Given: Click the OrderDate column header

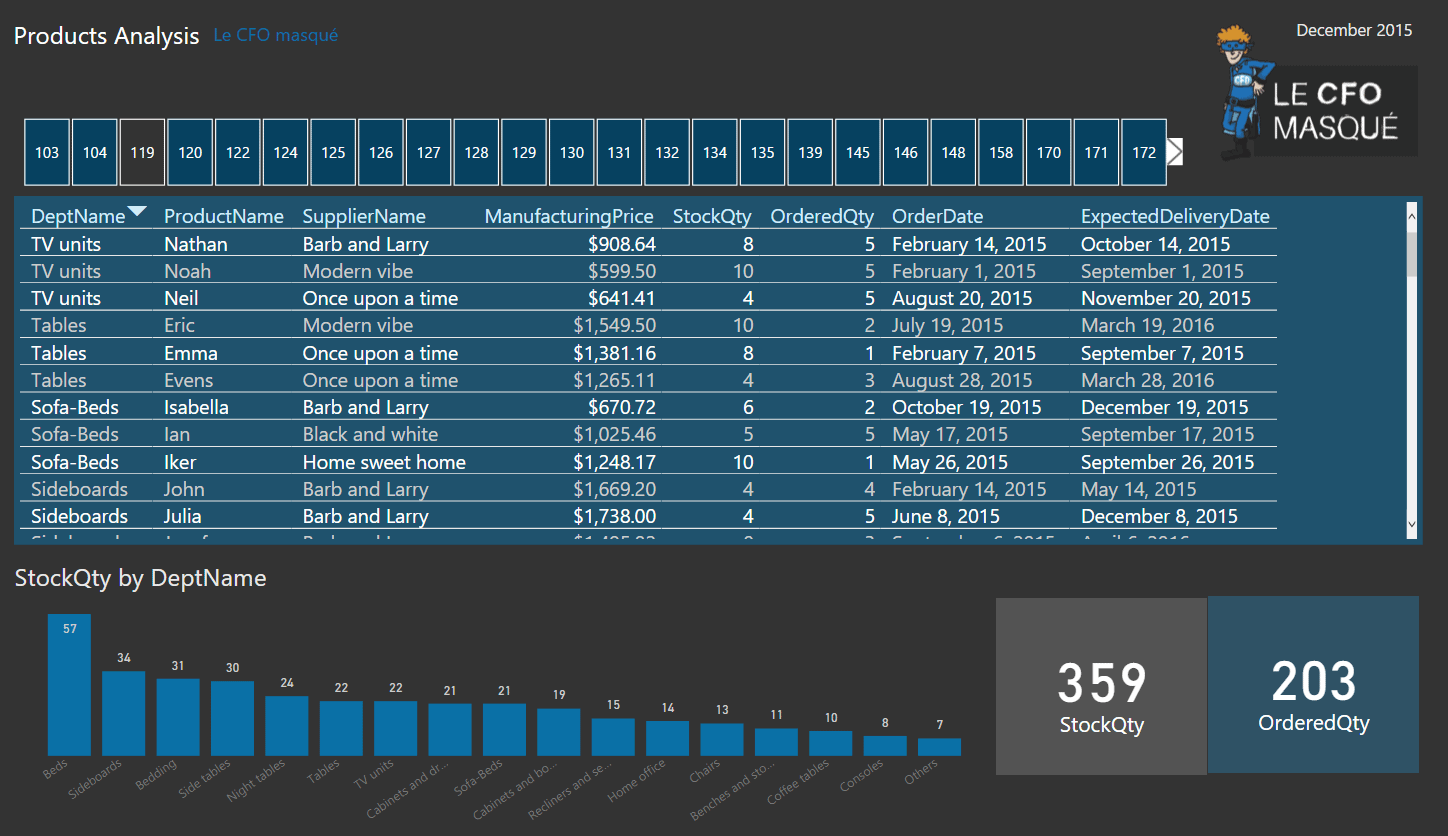Looking at the screenshot, I should pos(937,216).
